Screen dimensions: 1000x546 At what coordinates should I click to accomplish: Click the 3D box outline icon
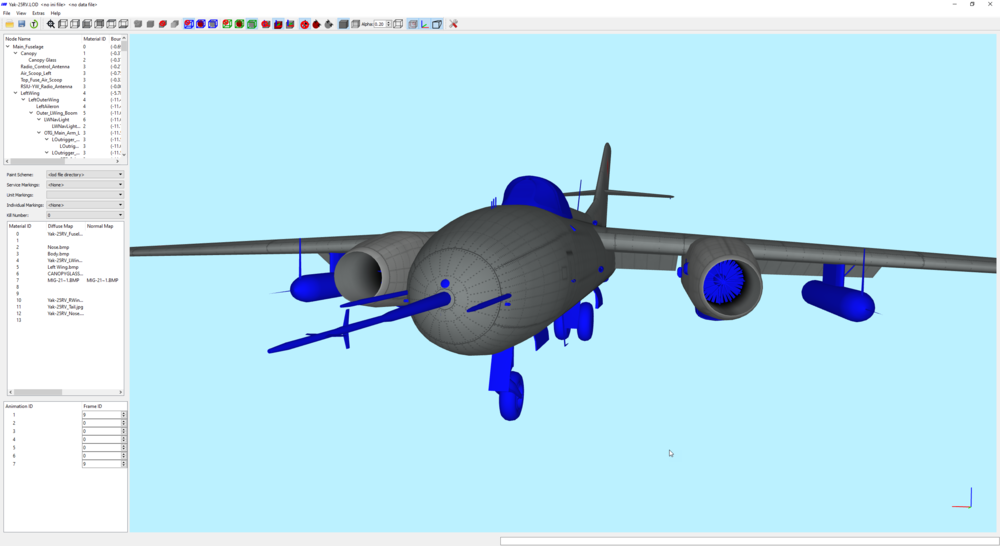tap(437, 24)
